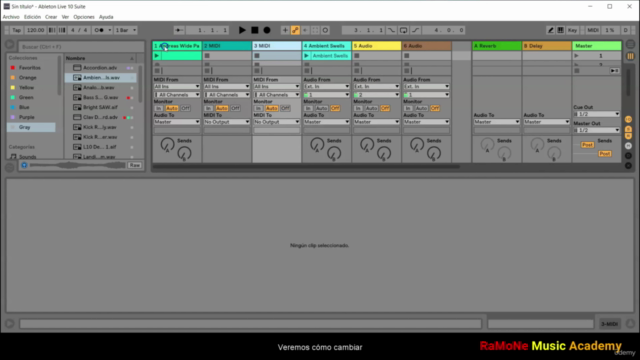Toggle the Loop switch icon
Viewport: 640px width, 360px height.
tap(403, 30)
